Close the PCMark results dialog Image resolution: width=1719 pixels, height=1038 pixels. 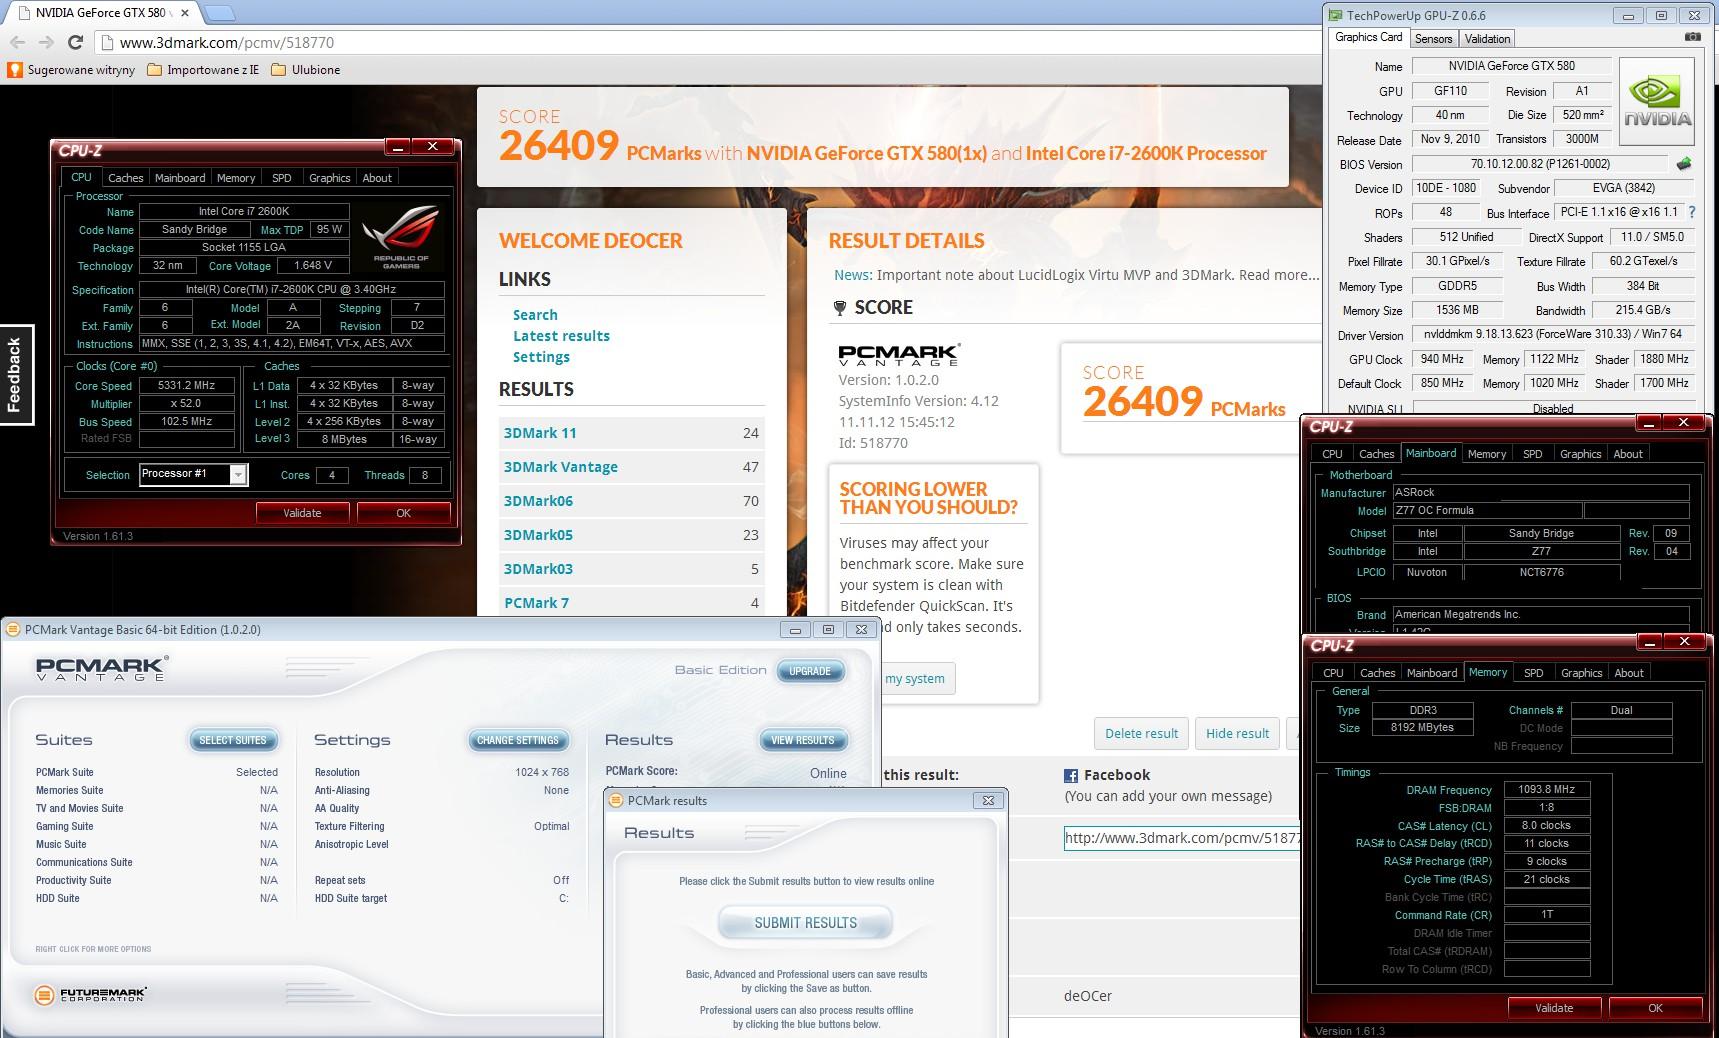click(988, 800)
